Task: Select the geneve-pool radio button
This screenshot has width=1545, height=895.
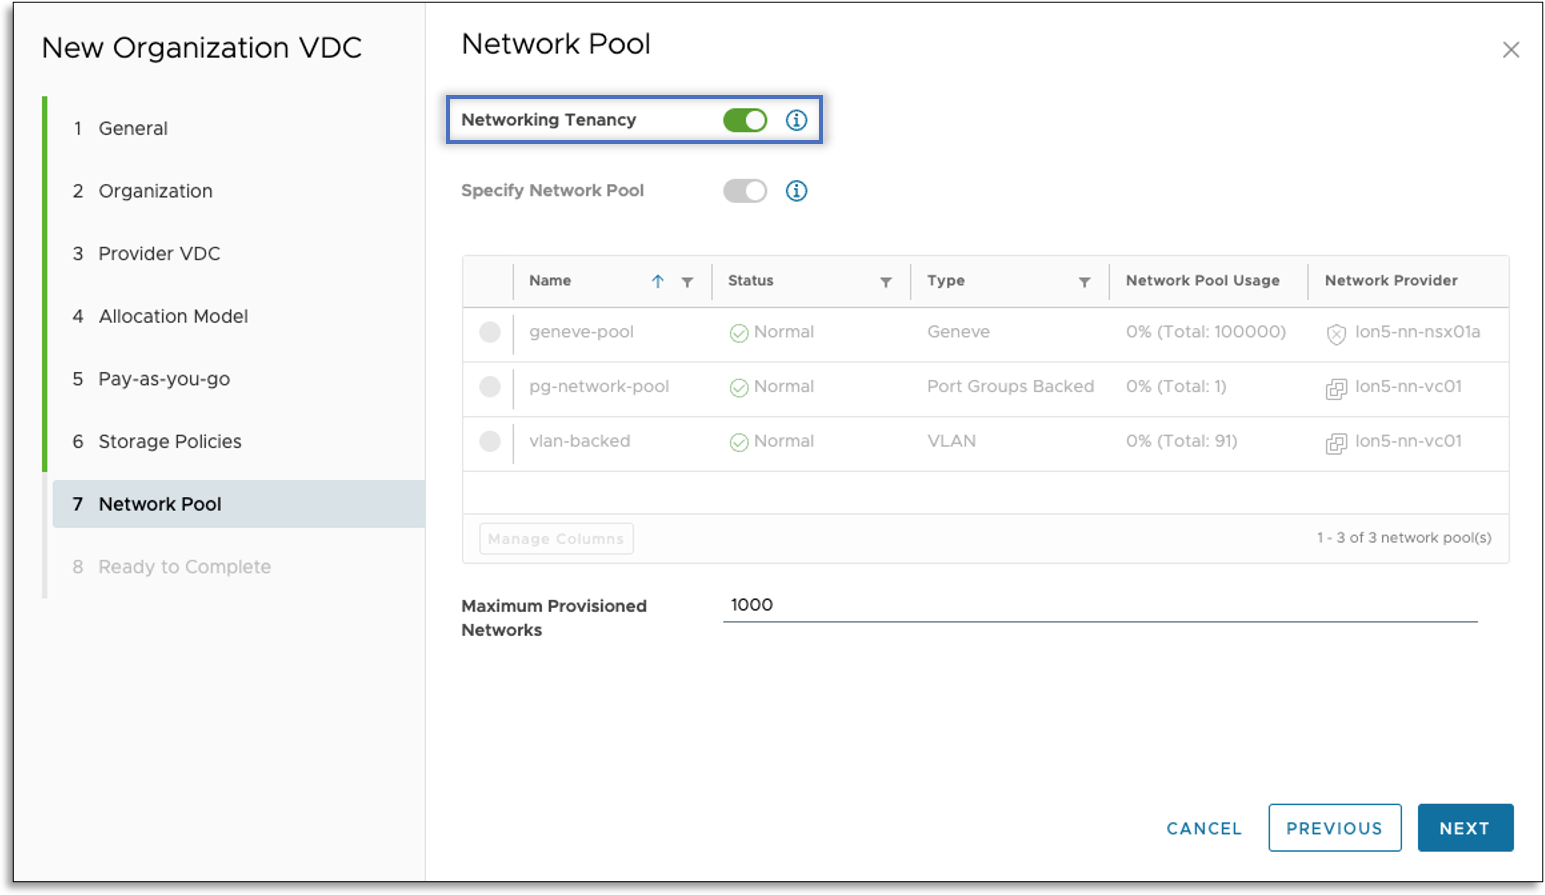Action: tap(490, 332)
